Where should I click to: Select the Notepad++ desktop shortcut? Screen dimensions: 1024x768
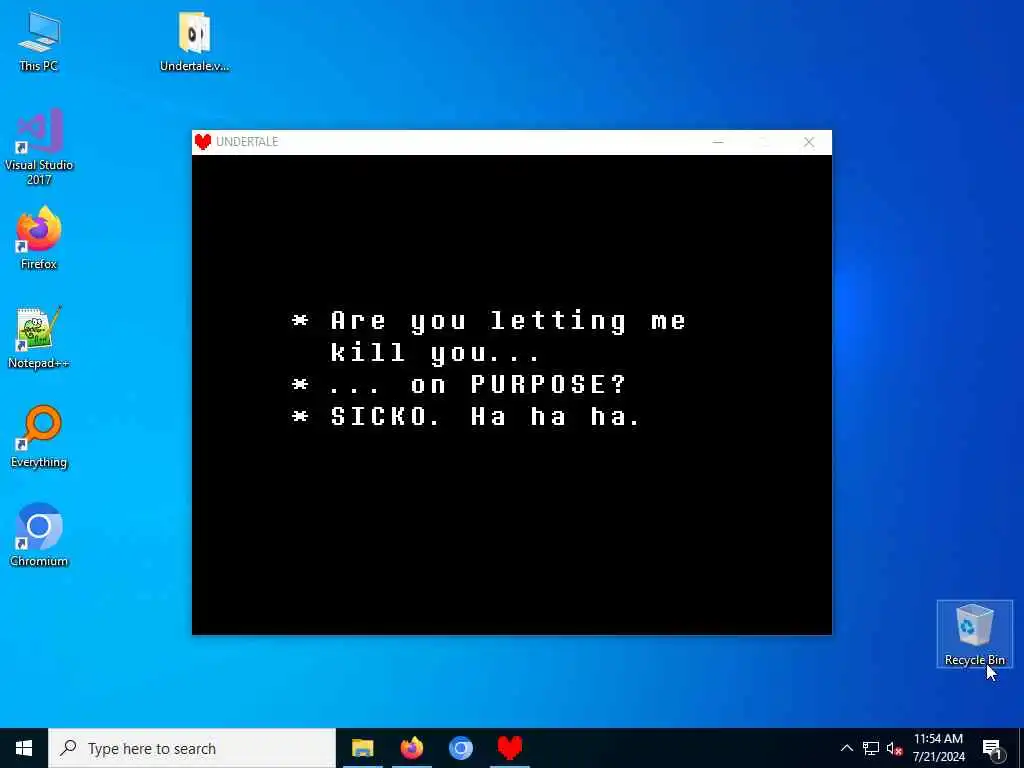(x=39, y=337)
